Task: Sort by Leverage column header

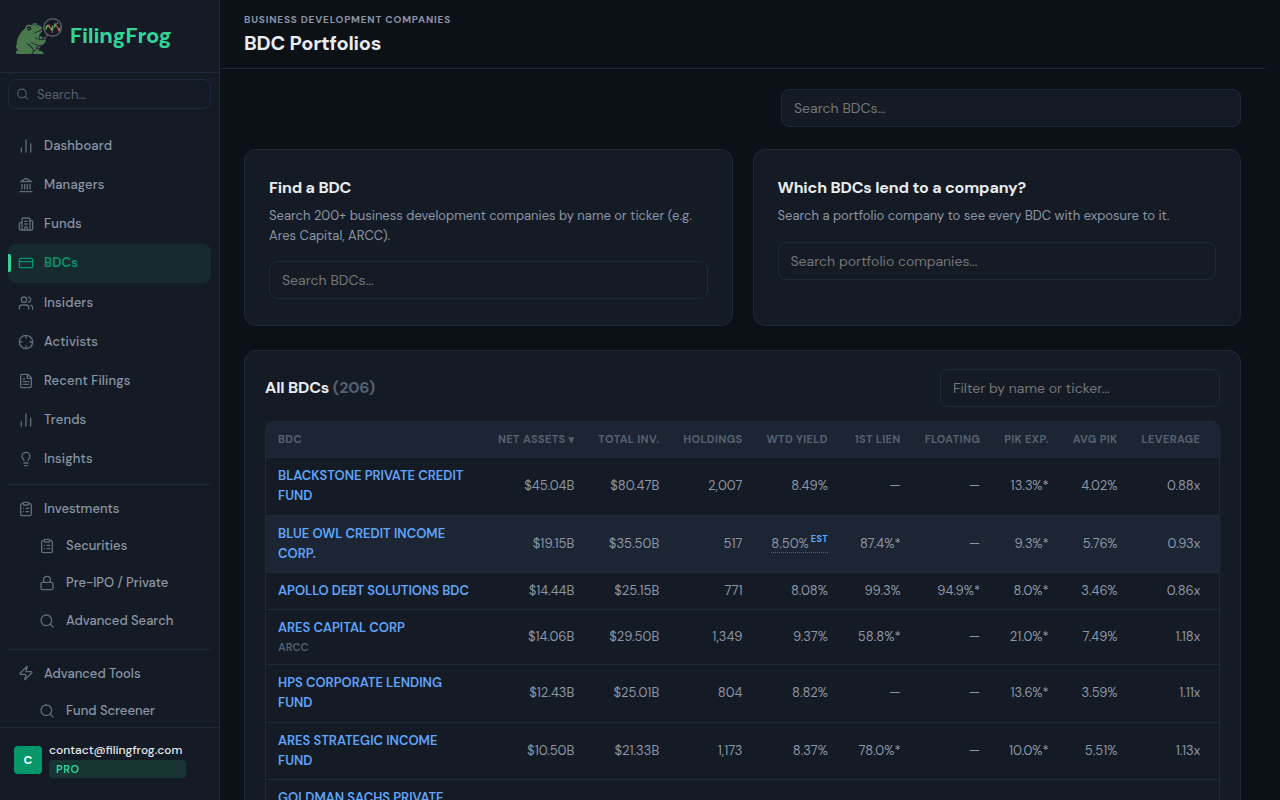Action: click(x=1170, y=439)
